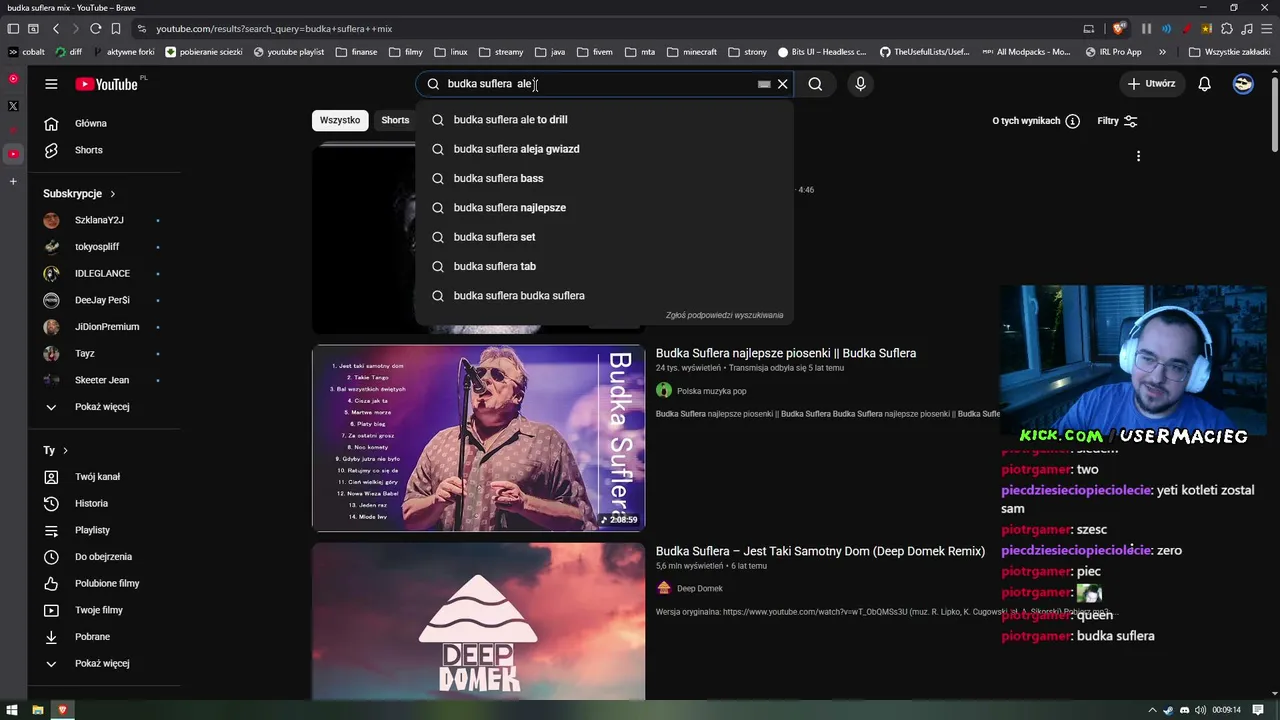Open the volume control in system tray

point(1200,710)
